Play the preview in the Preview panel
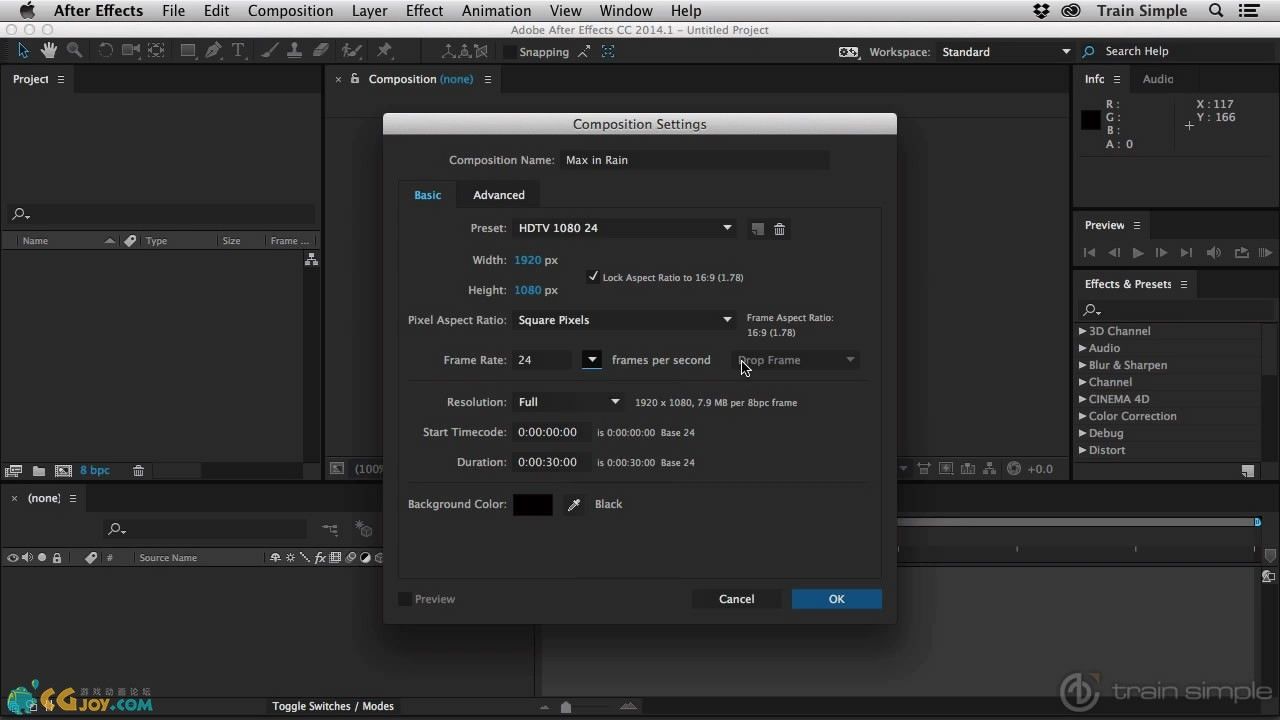 pyautogui.click(x=1138, y=253)
